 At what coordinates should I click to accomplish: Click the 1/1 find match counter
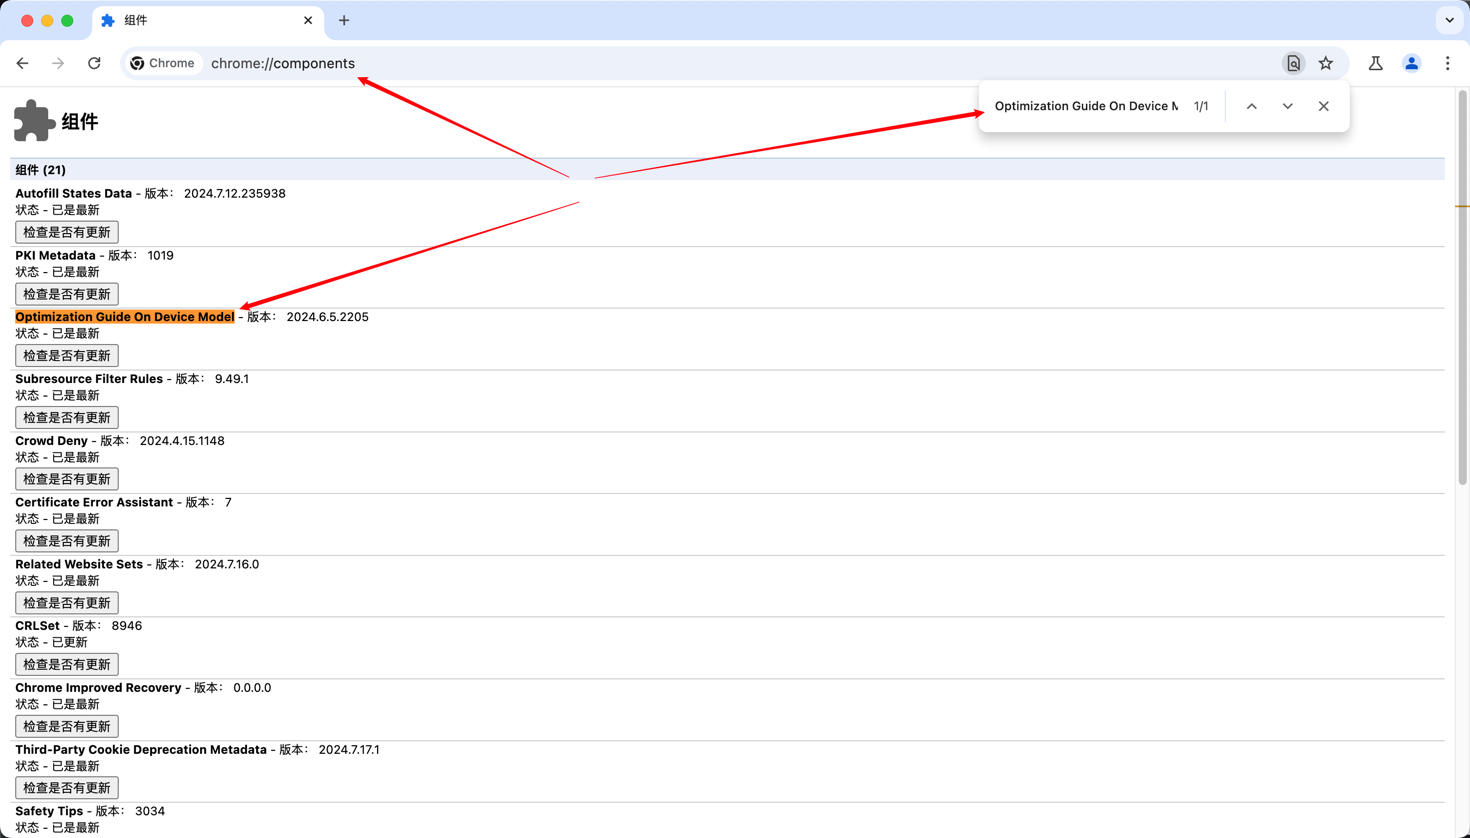(1201, 106)
